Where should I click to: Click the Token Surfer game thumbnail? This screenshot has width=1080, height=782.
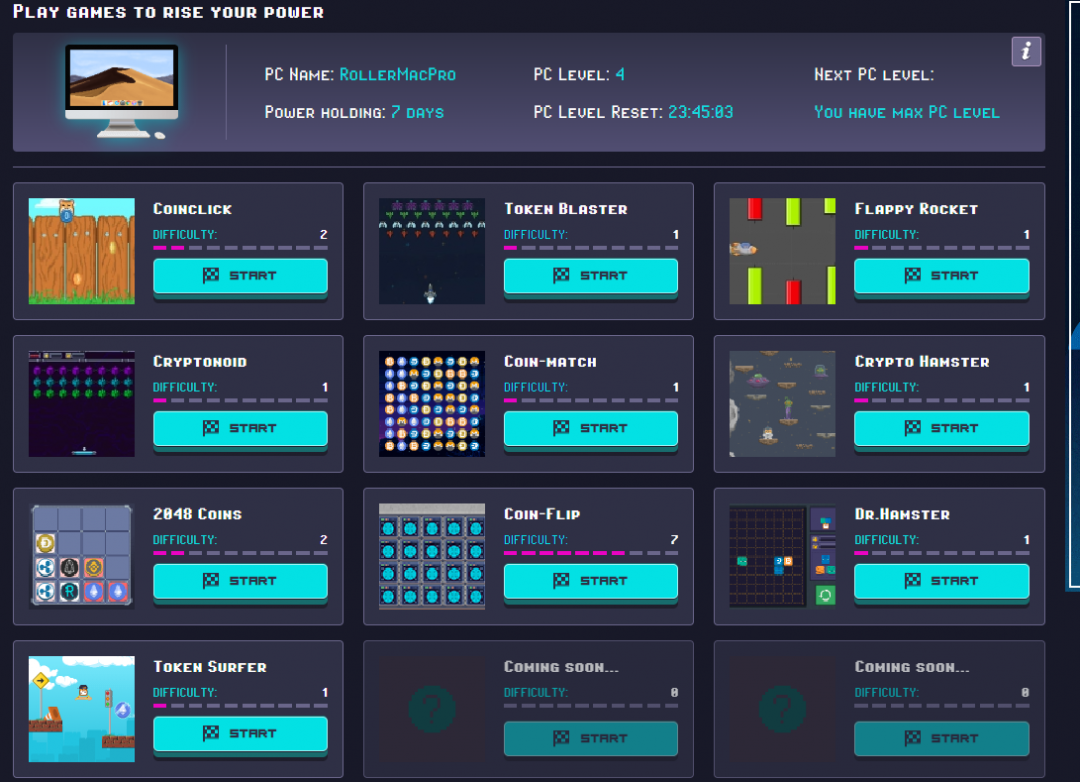click(81, 709)
